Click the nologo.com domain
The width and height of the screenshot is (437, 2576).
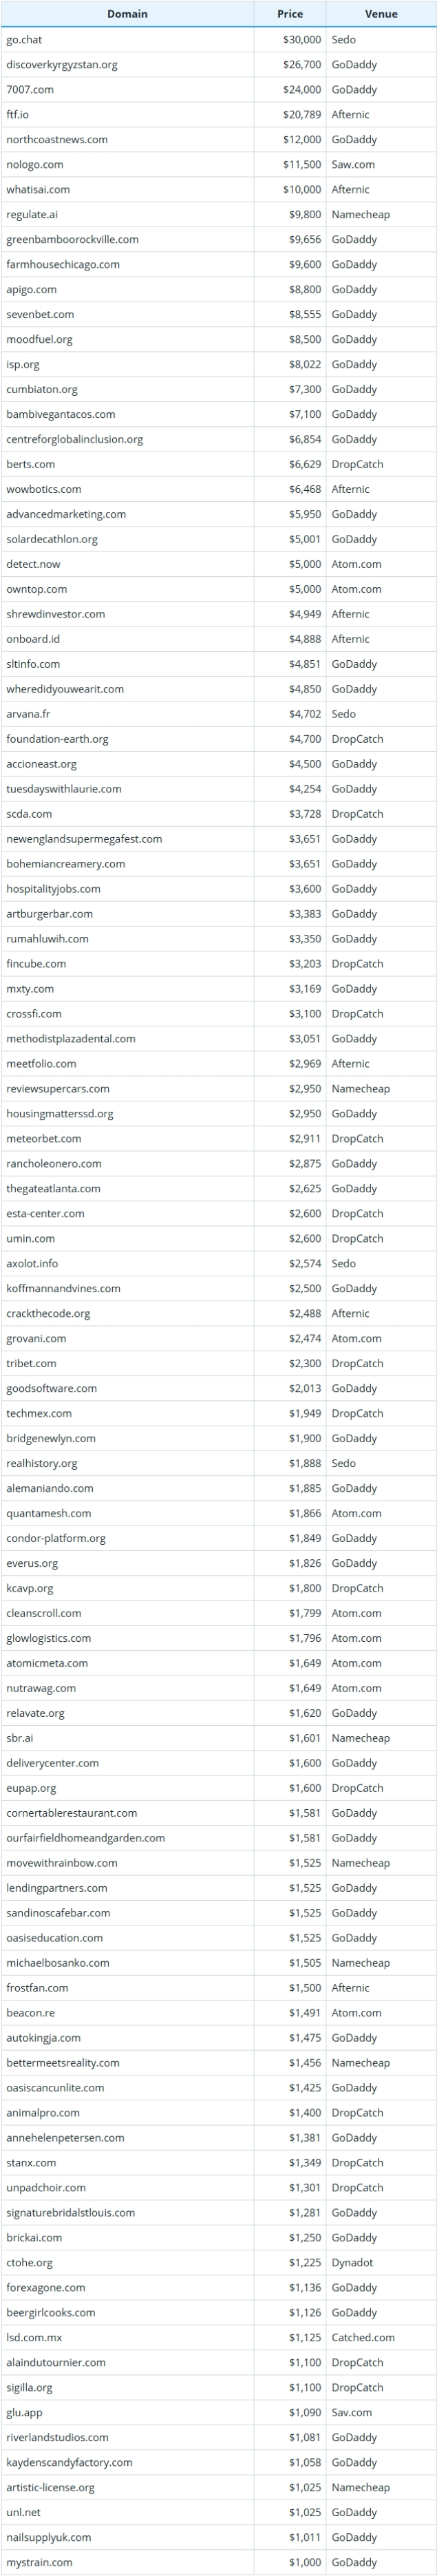point(35,165)
